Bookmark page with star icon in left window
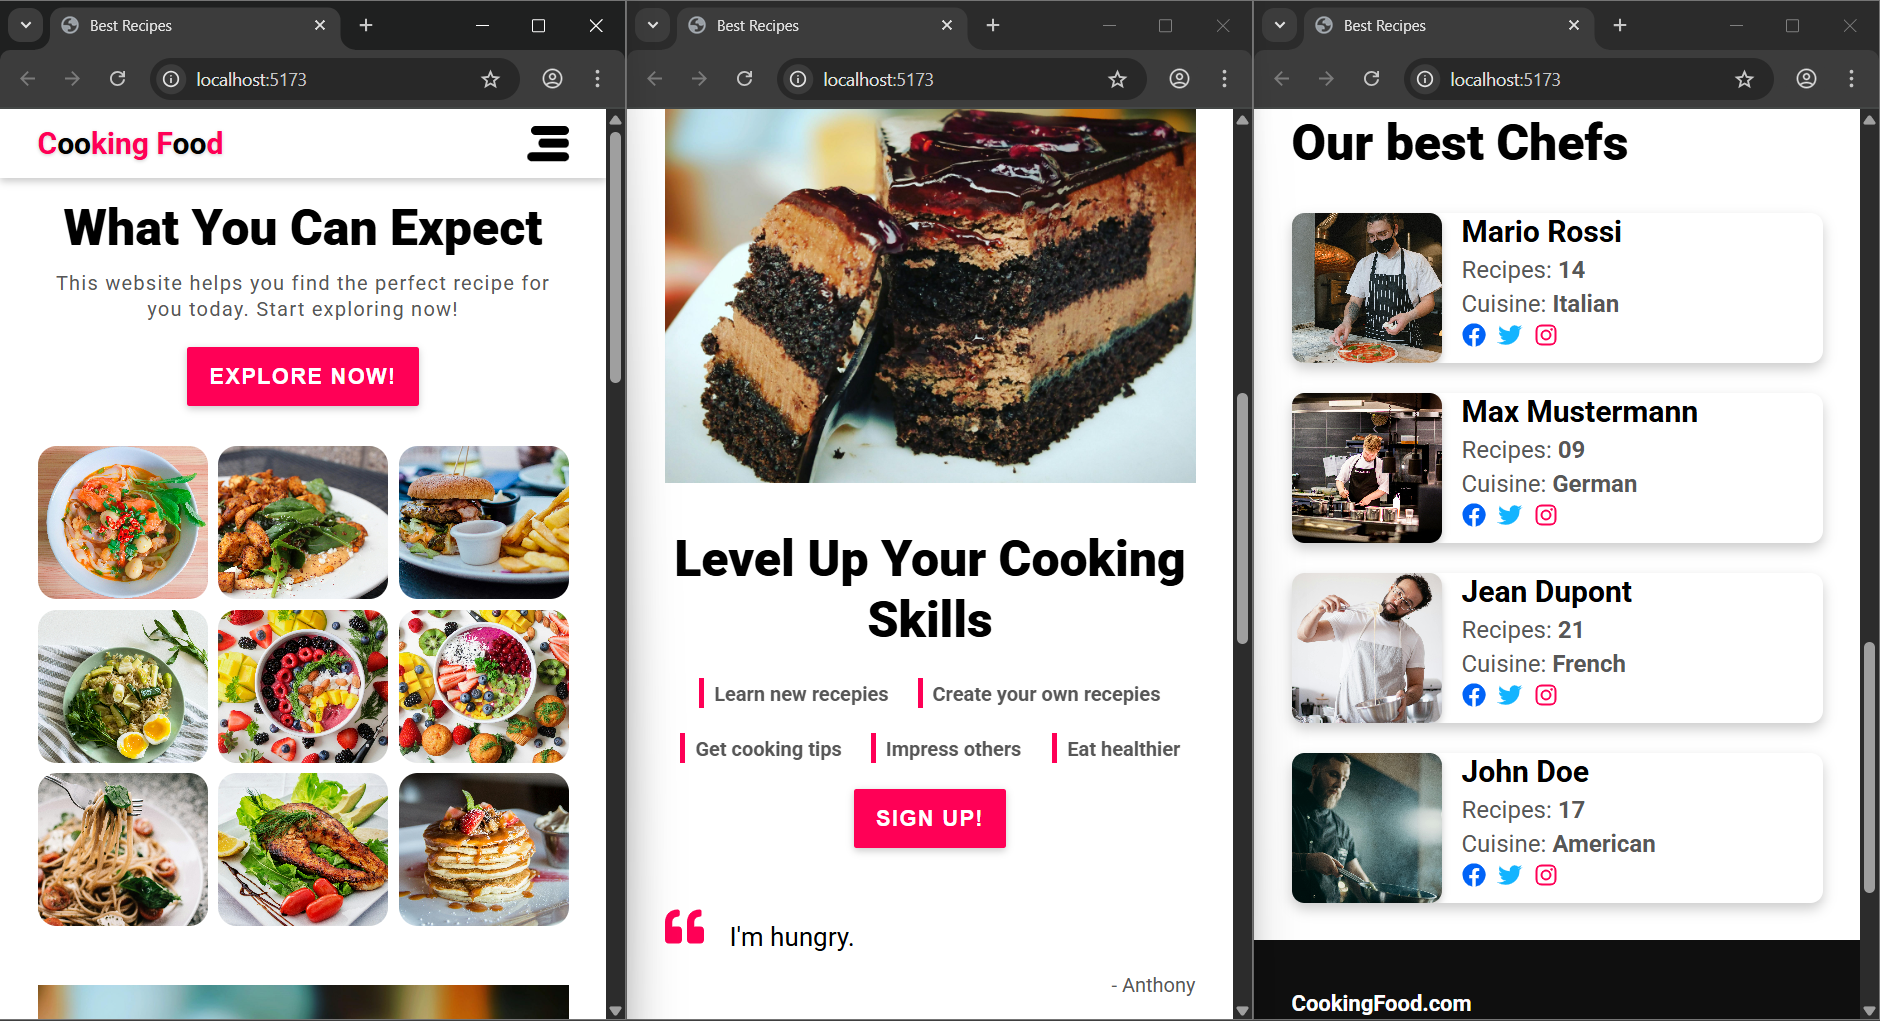The width and height of the screenshot is (1880, 1021). 490,79
